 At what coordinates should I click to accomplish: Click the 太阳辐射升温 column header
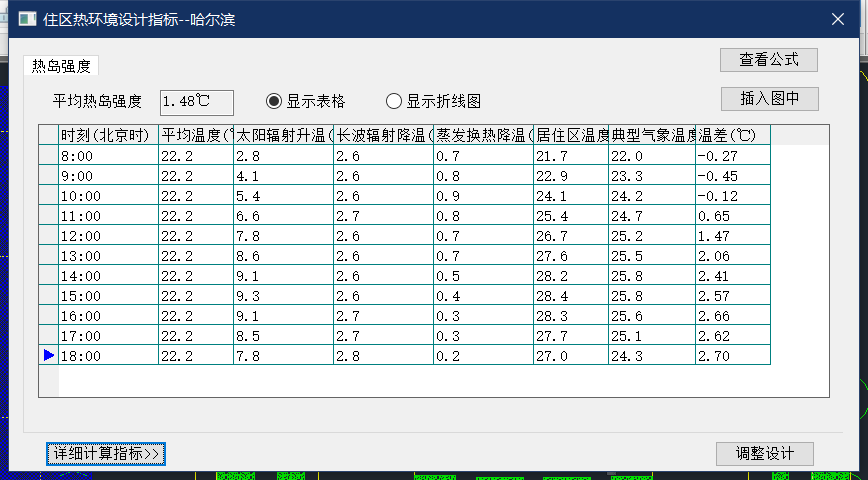click(283, 135)
